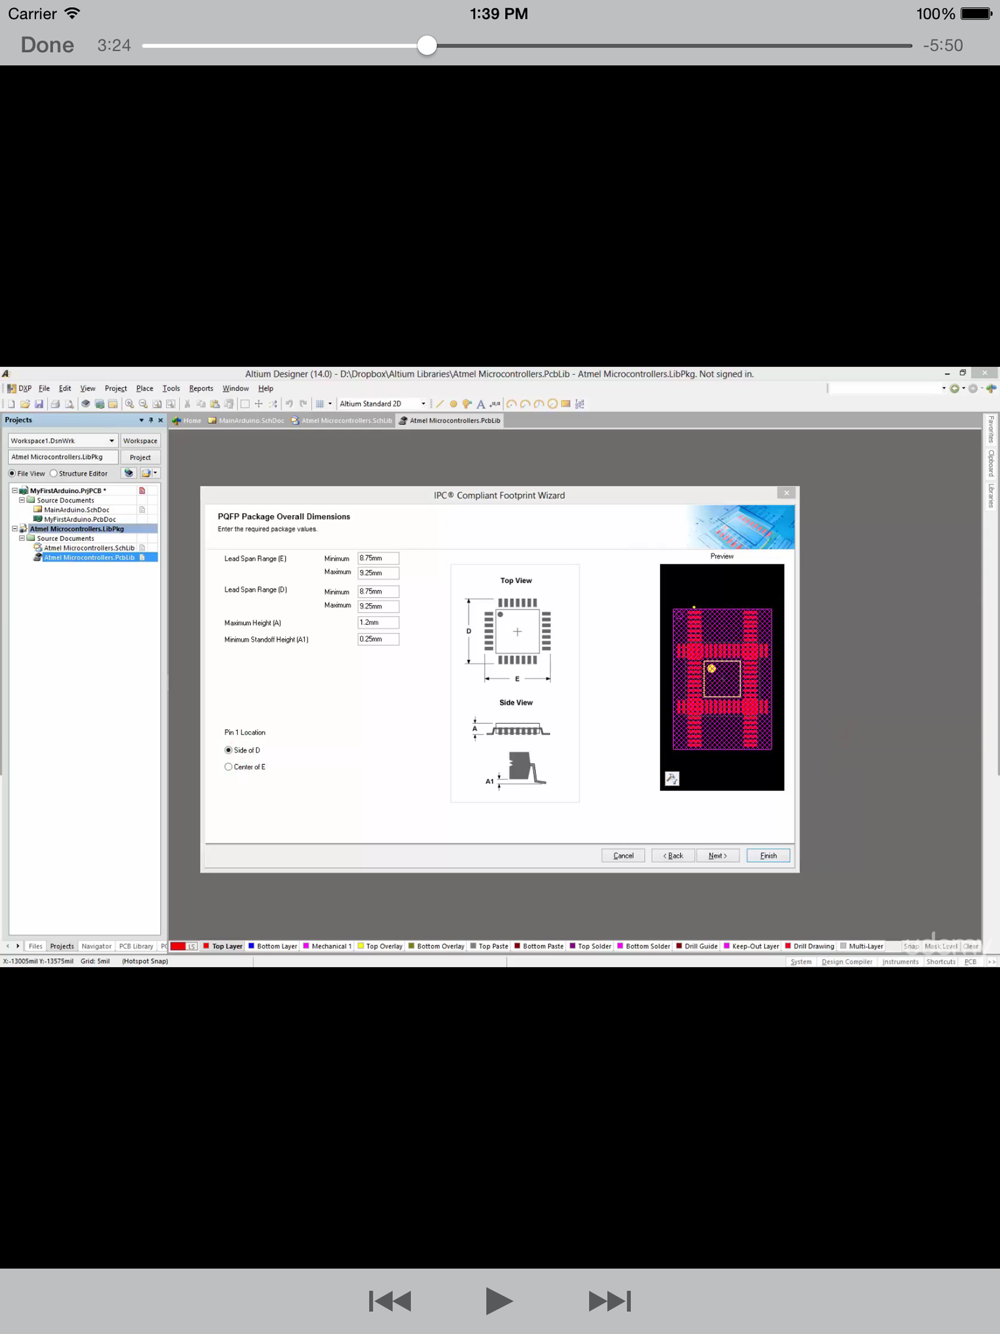
Task: Open the Tools menu
Action: coord(171,388)
